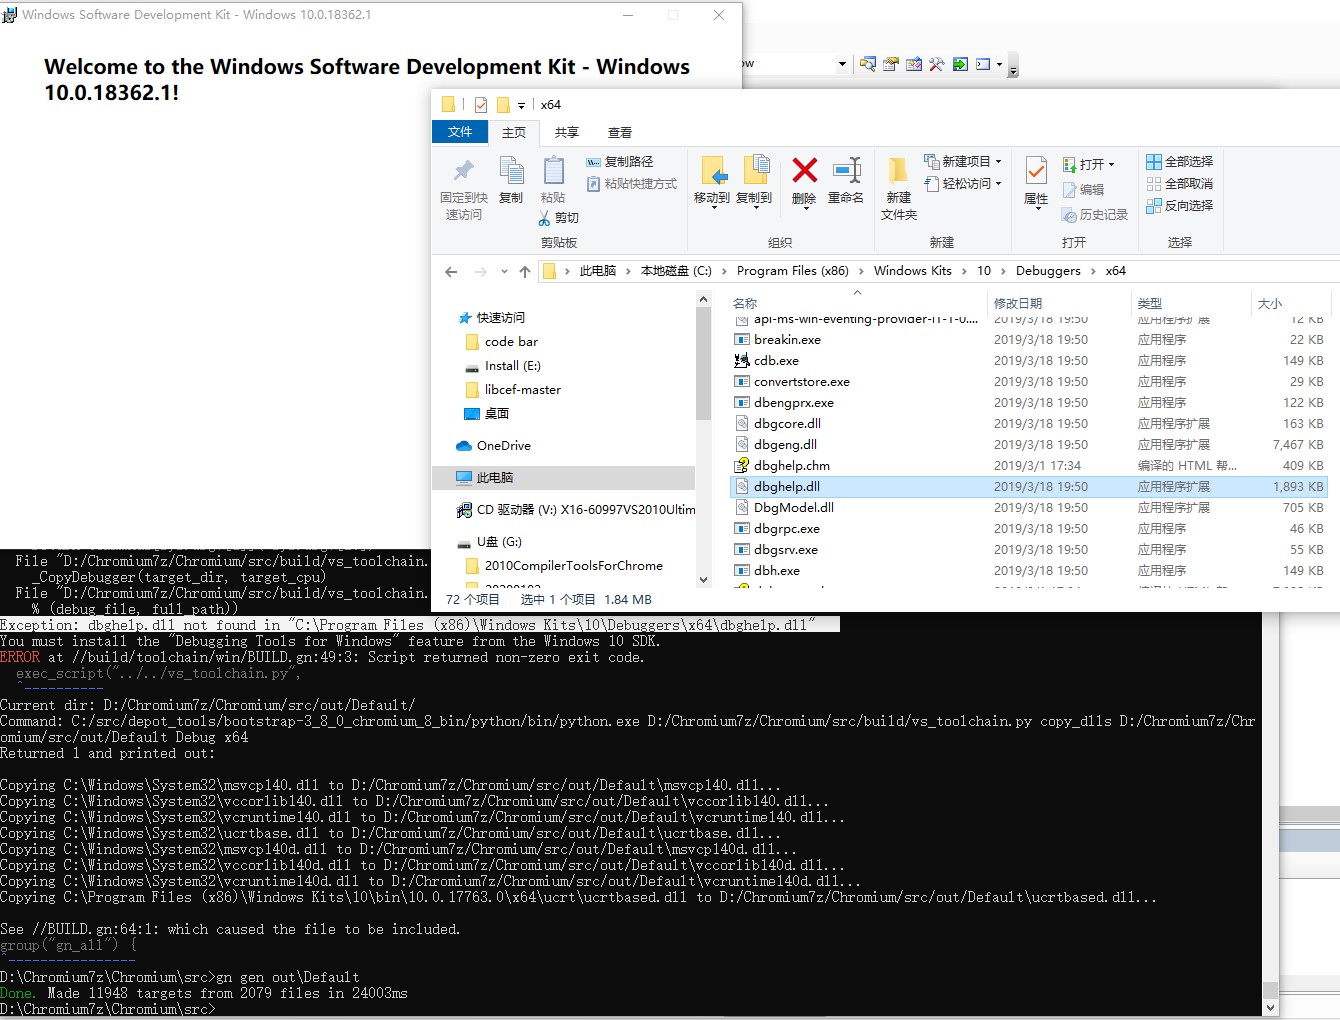Open the address bar history chevron
This screenshot has height=1020, width=1340.
pos(504,271)
